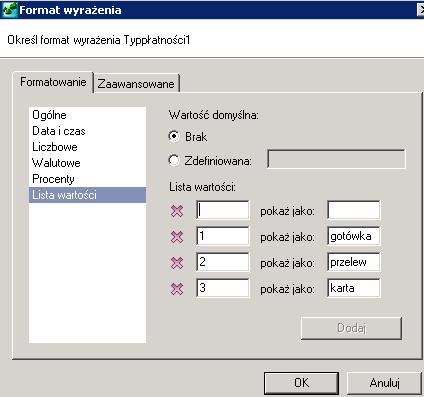The height and width of the screenshot is (397, 424).
Task: Cancel dialog with Anuluj button
Action: [384, 383]
